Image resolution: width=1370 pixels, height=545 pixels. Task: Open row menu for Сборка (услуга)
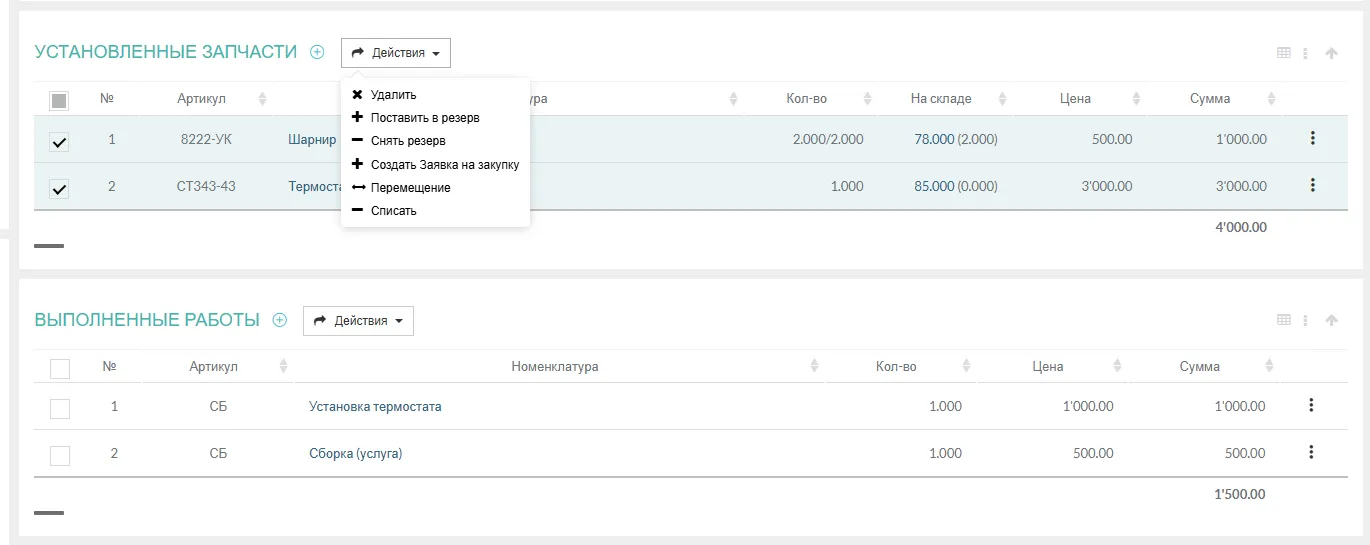(1311, 452)
